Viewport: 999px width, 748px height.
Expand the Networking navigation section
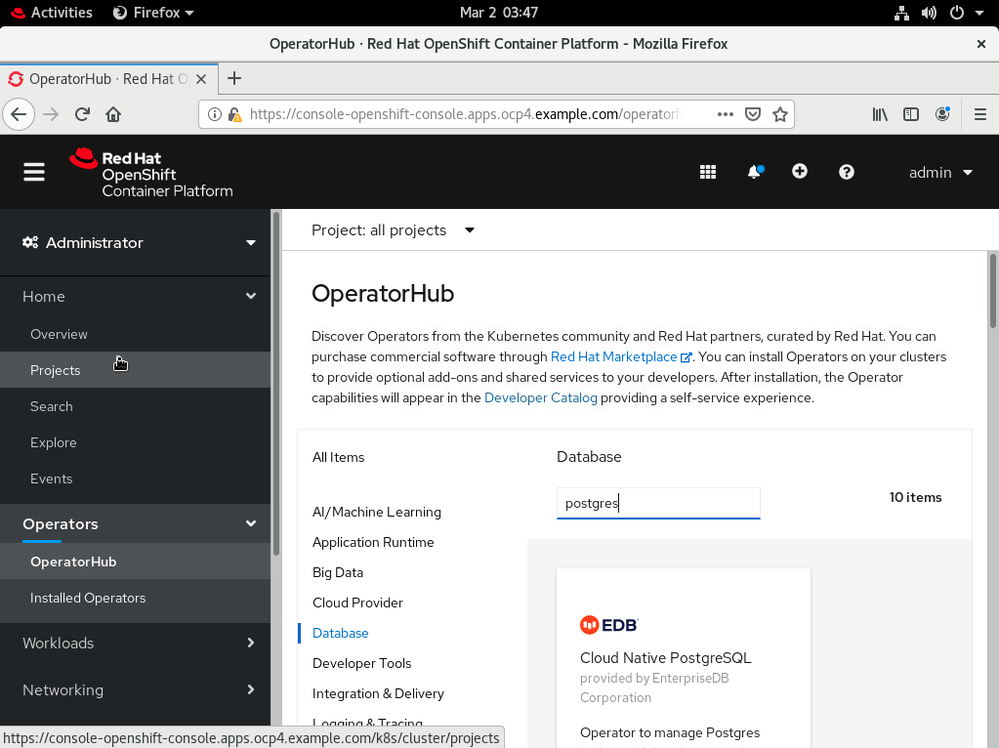point(138,690)
